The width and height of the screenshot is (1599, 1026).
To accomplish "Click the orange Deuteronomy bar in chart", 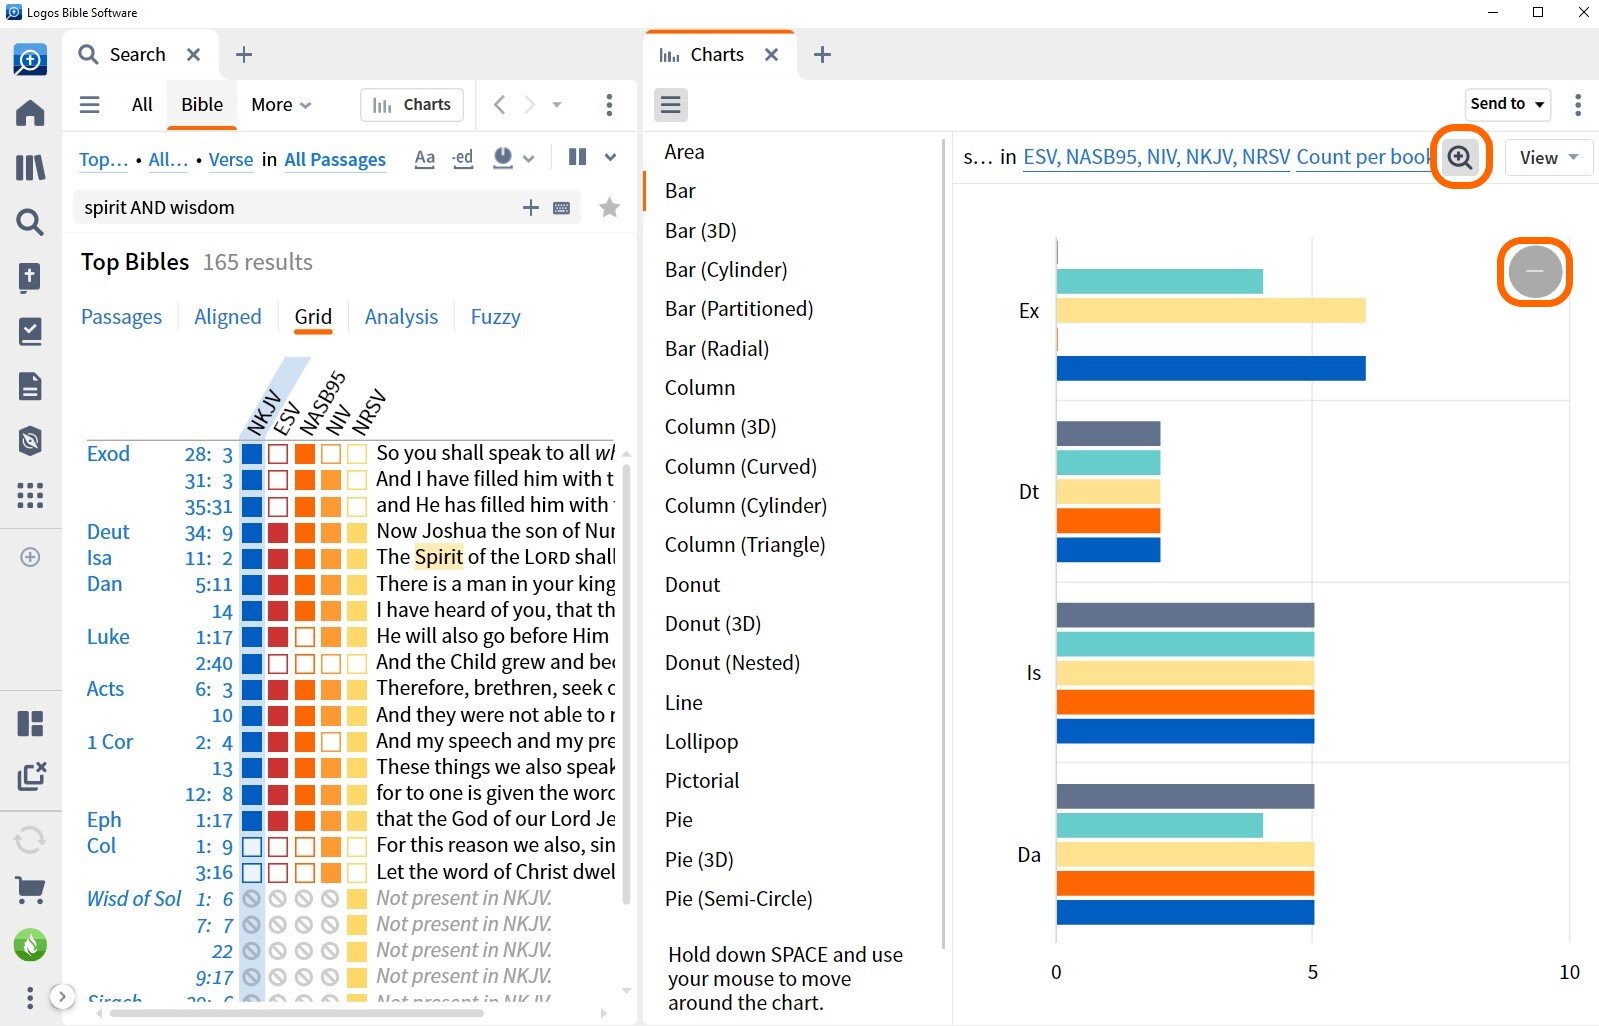I will (1108, 521).
